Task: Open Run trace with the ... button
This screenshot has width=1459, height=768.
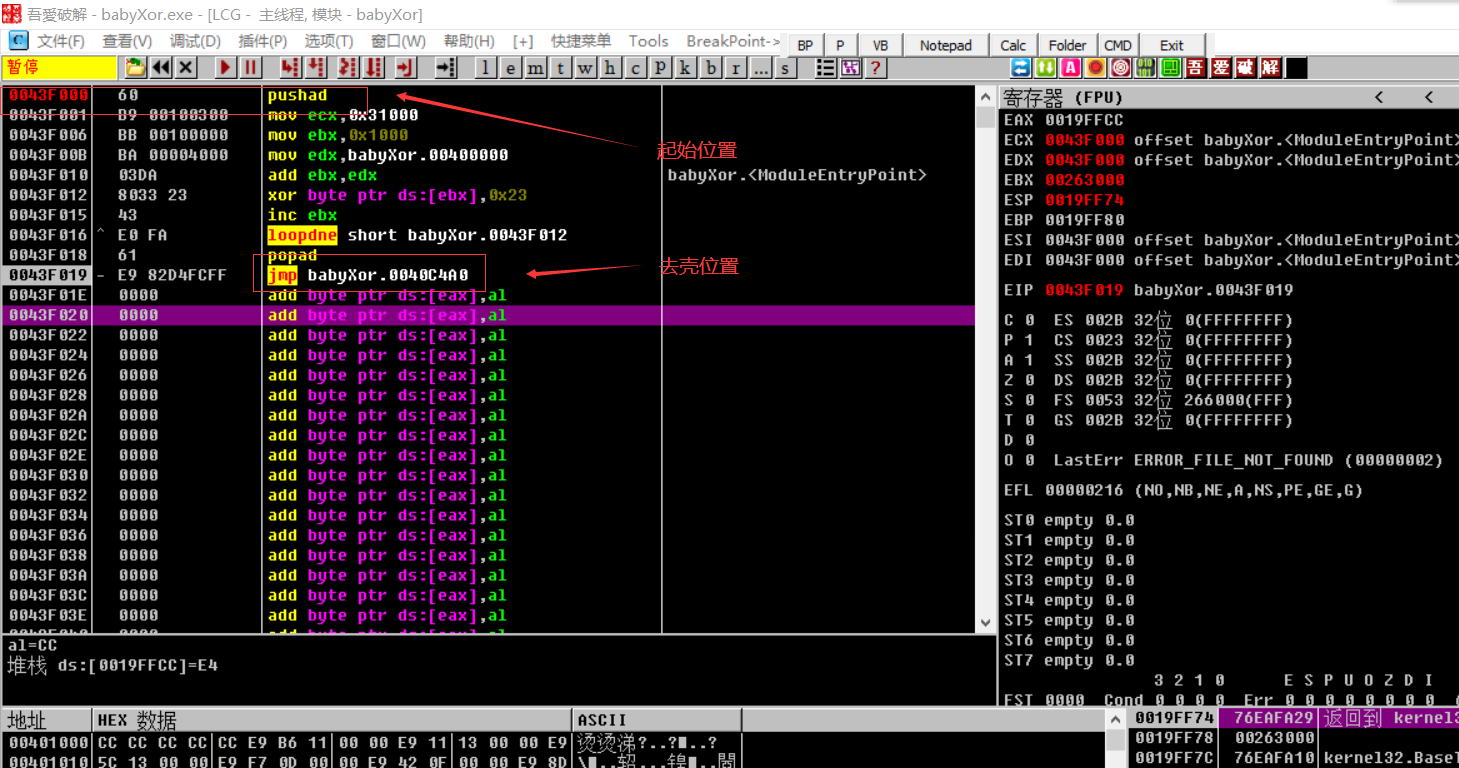Action: click(x=761, y=68)
